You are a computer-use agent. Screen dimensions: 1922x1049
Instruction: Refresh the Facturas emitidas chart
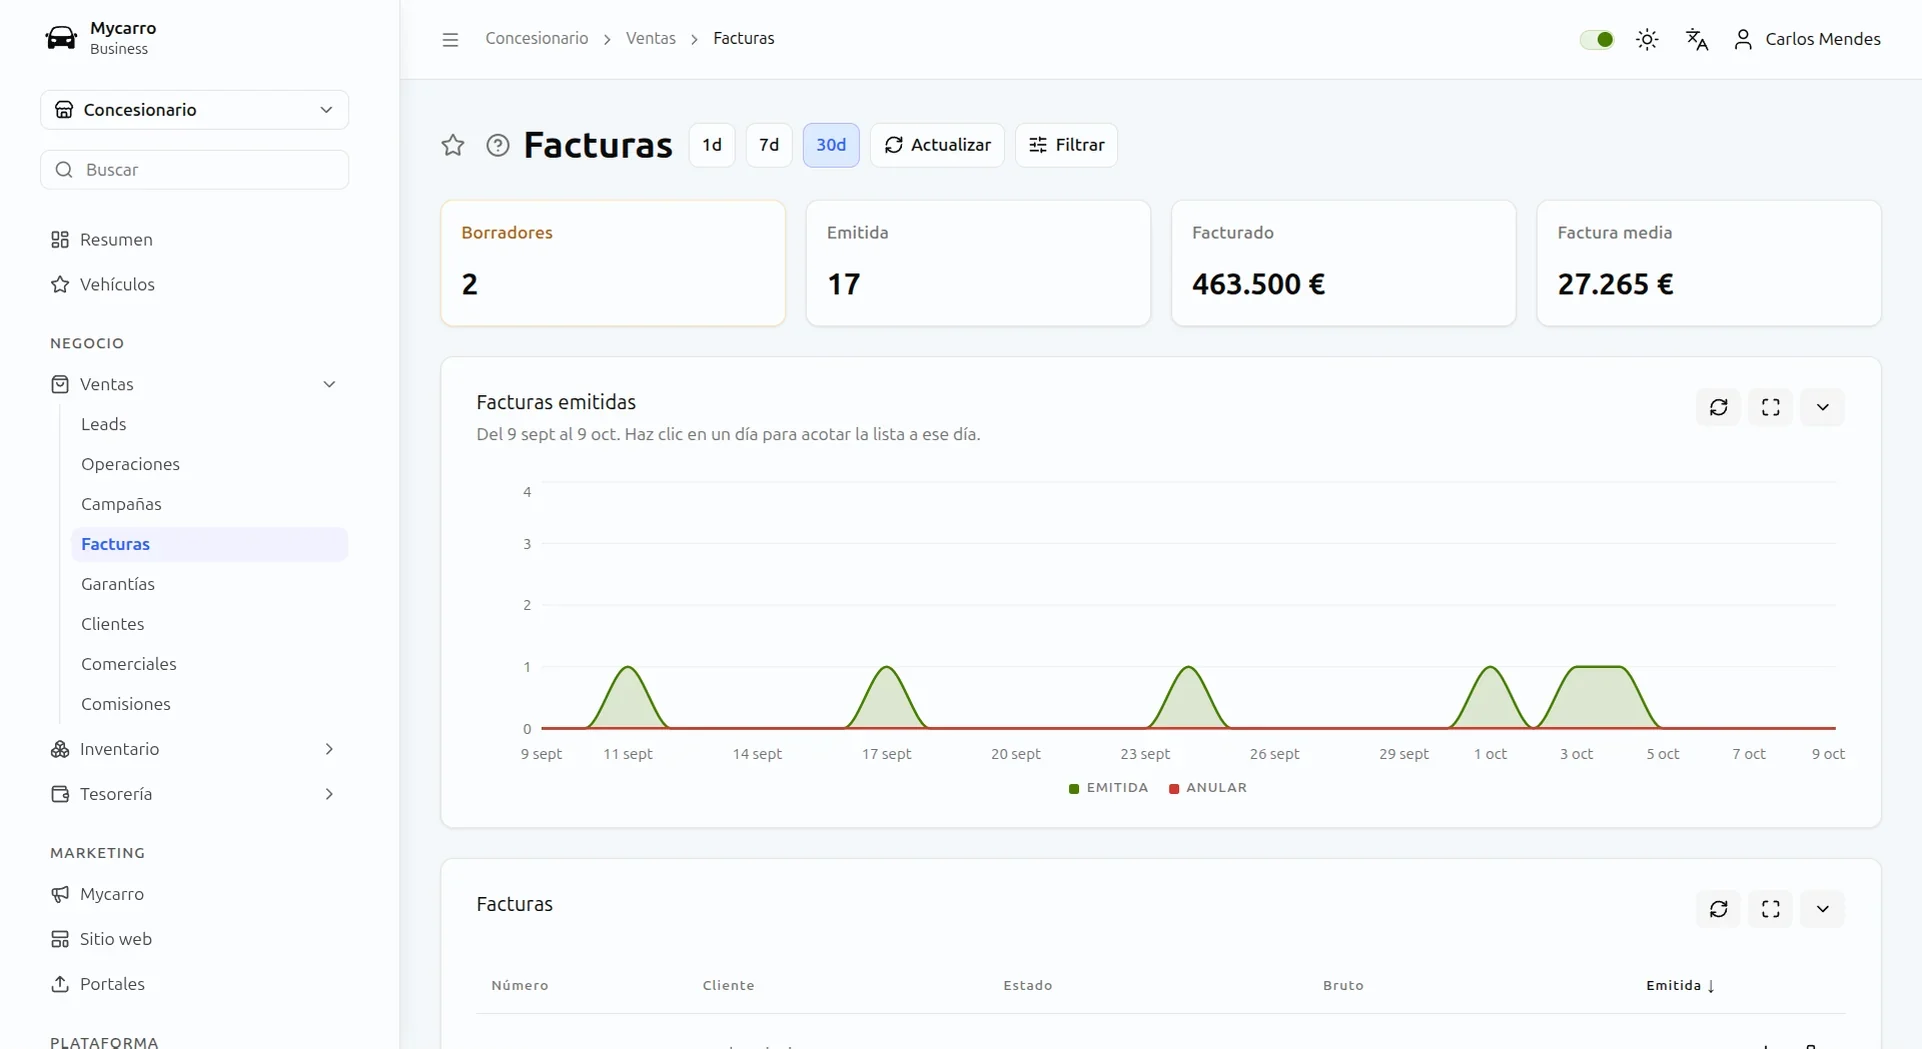1719,407
